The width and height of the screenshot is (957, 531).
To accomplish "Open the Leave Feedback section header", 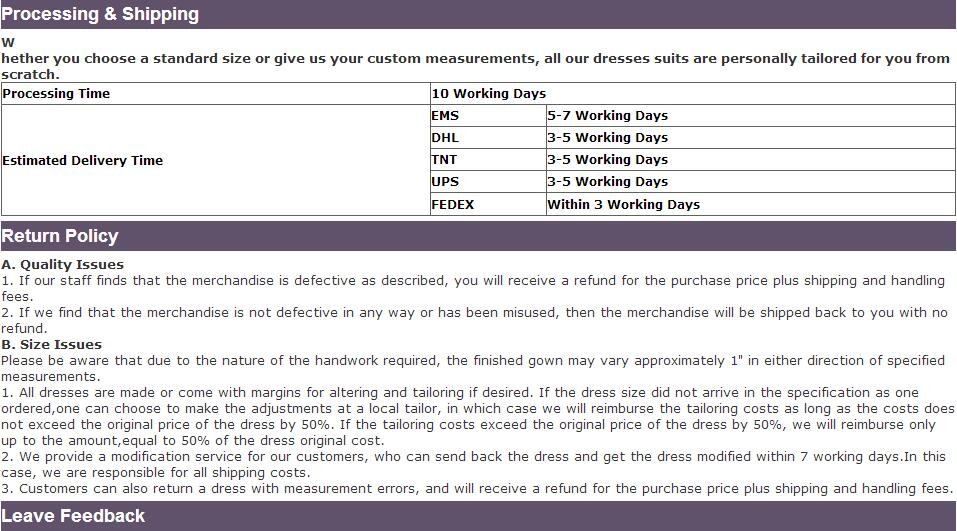I will coord(73,516).
